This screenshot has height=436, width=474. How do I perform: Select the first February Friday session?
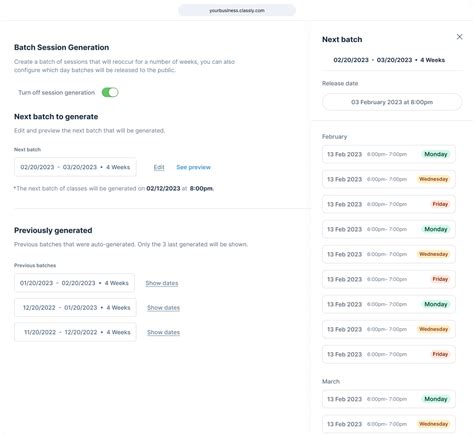(x=389, y=204)
